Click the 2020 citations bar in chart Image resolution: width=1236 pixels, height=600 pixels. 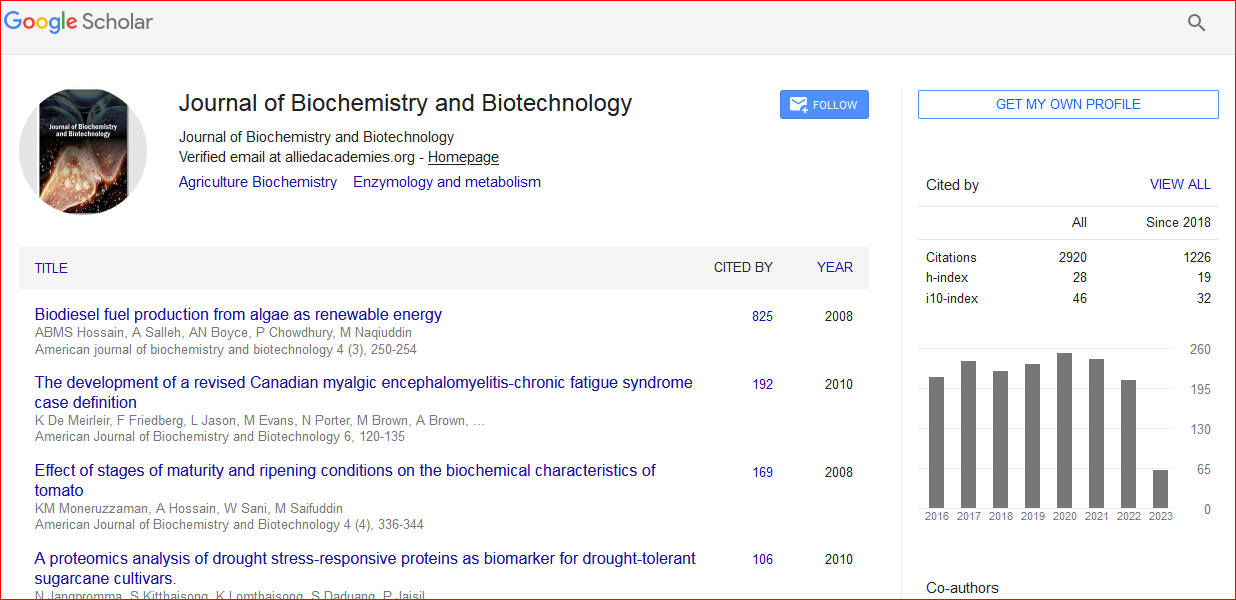coord(1064,430)
